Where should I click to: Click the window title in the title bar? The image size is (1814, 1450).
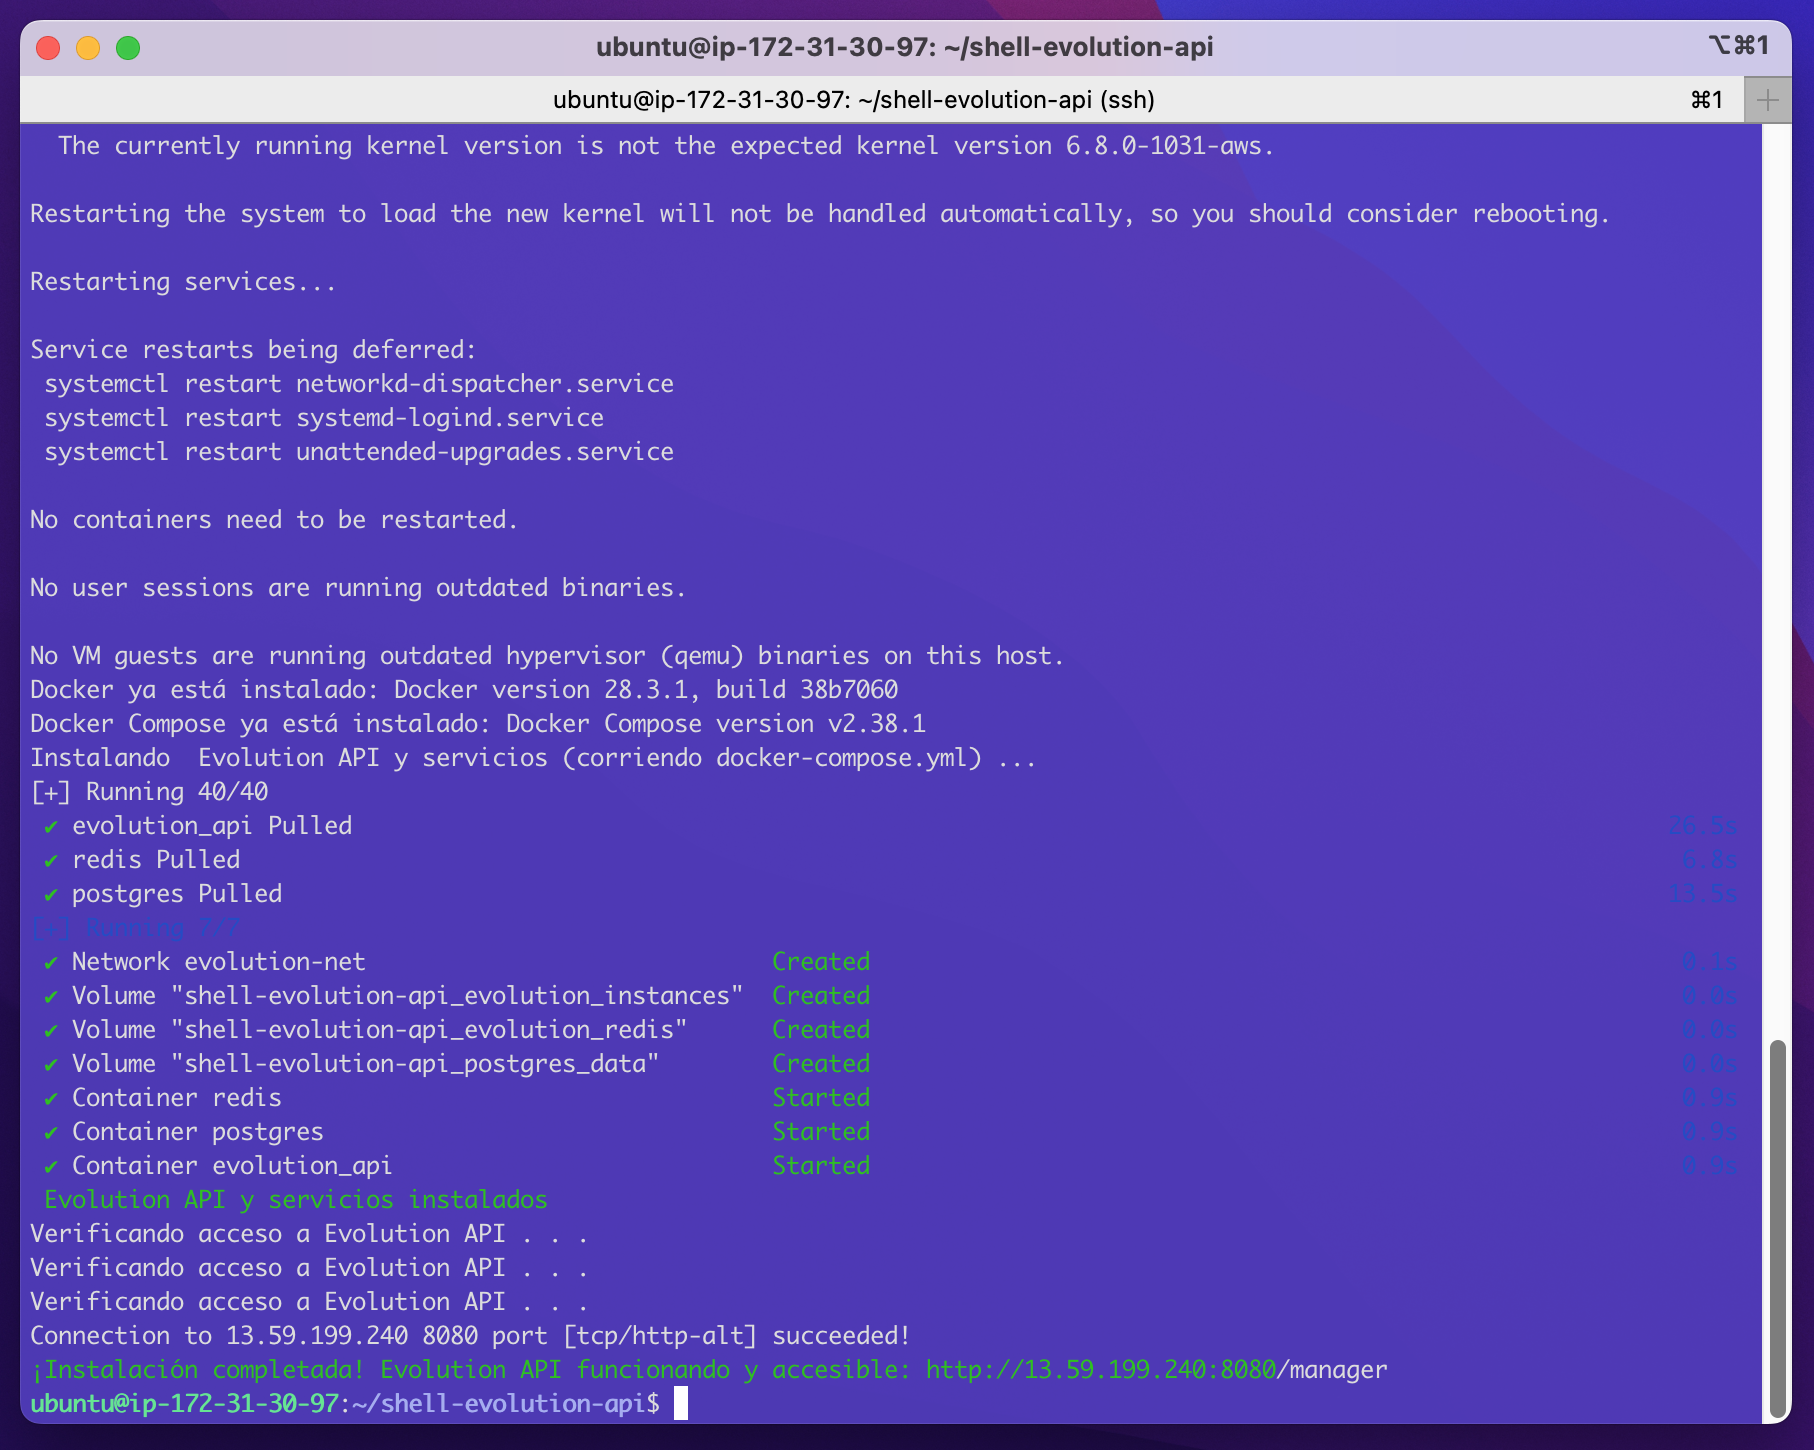pos(904,47)
